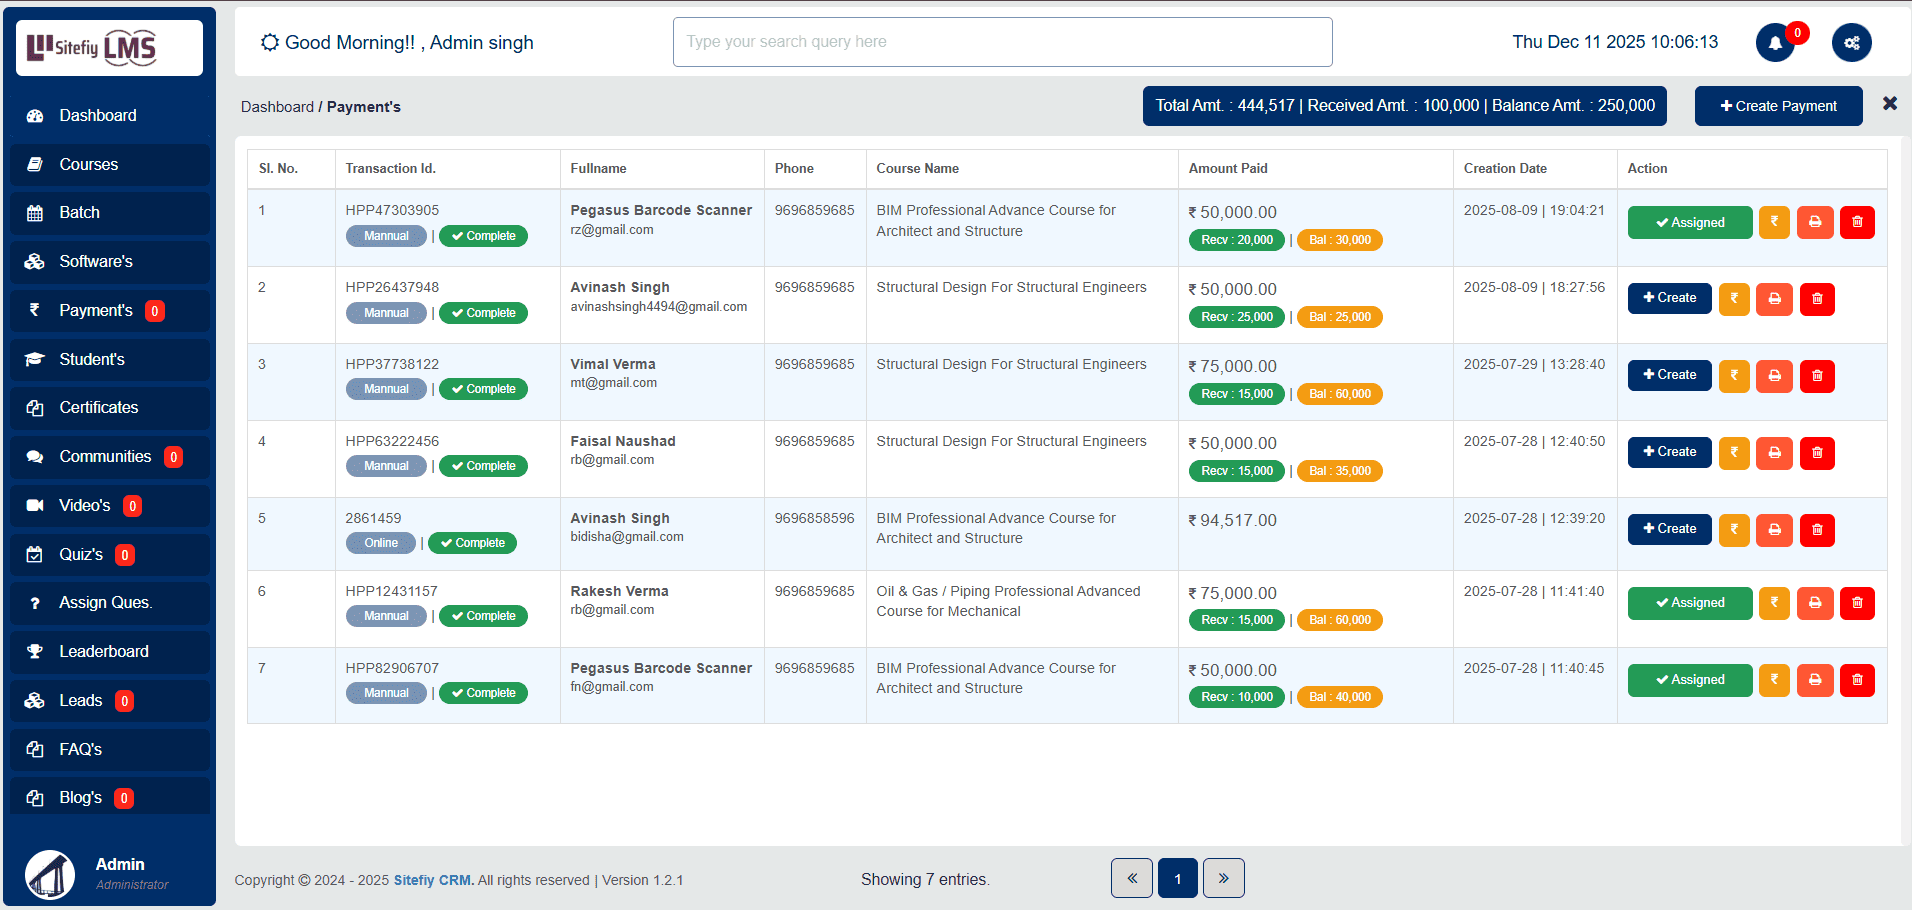Image resolution: width=1912 pixels, height=910 pixels.
Task: Open Dashboard from the sidebar
Action: (97, 116)
